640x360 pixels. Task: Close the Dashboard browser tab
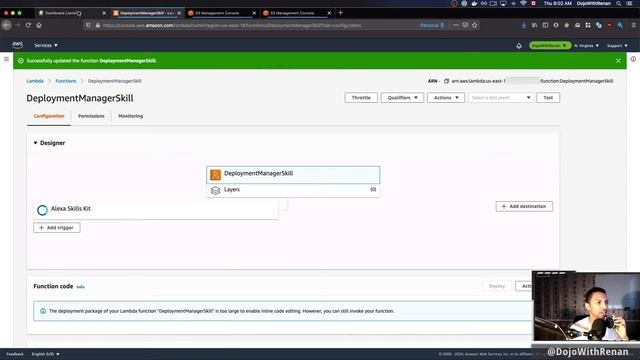coord(104,13)
